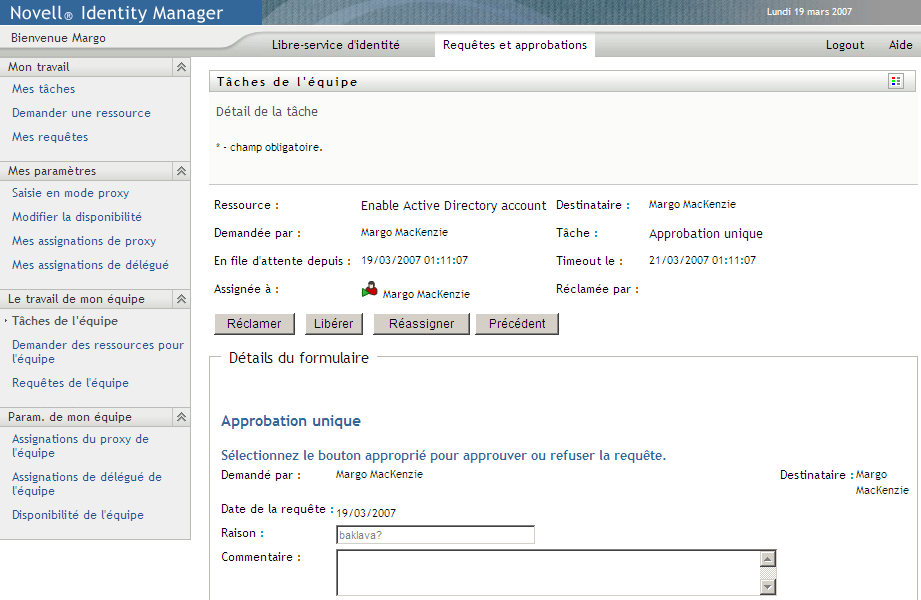Click the Approbation unique form heading
Screen dimensions: 921x600
click(291, 421)
